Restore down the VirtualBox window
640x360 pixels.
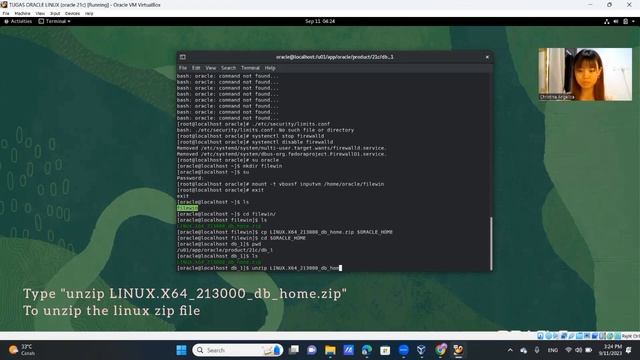point(609,5)
